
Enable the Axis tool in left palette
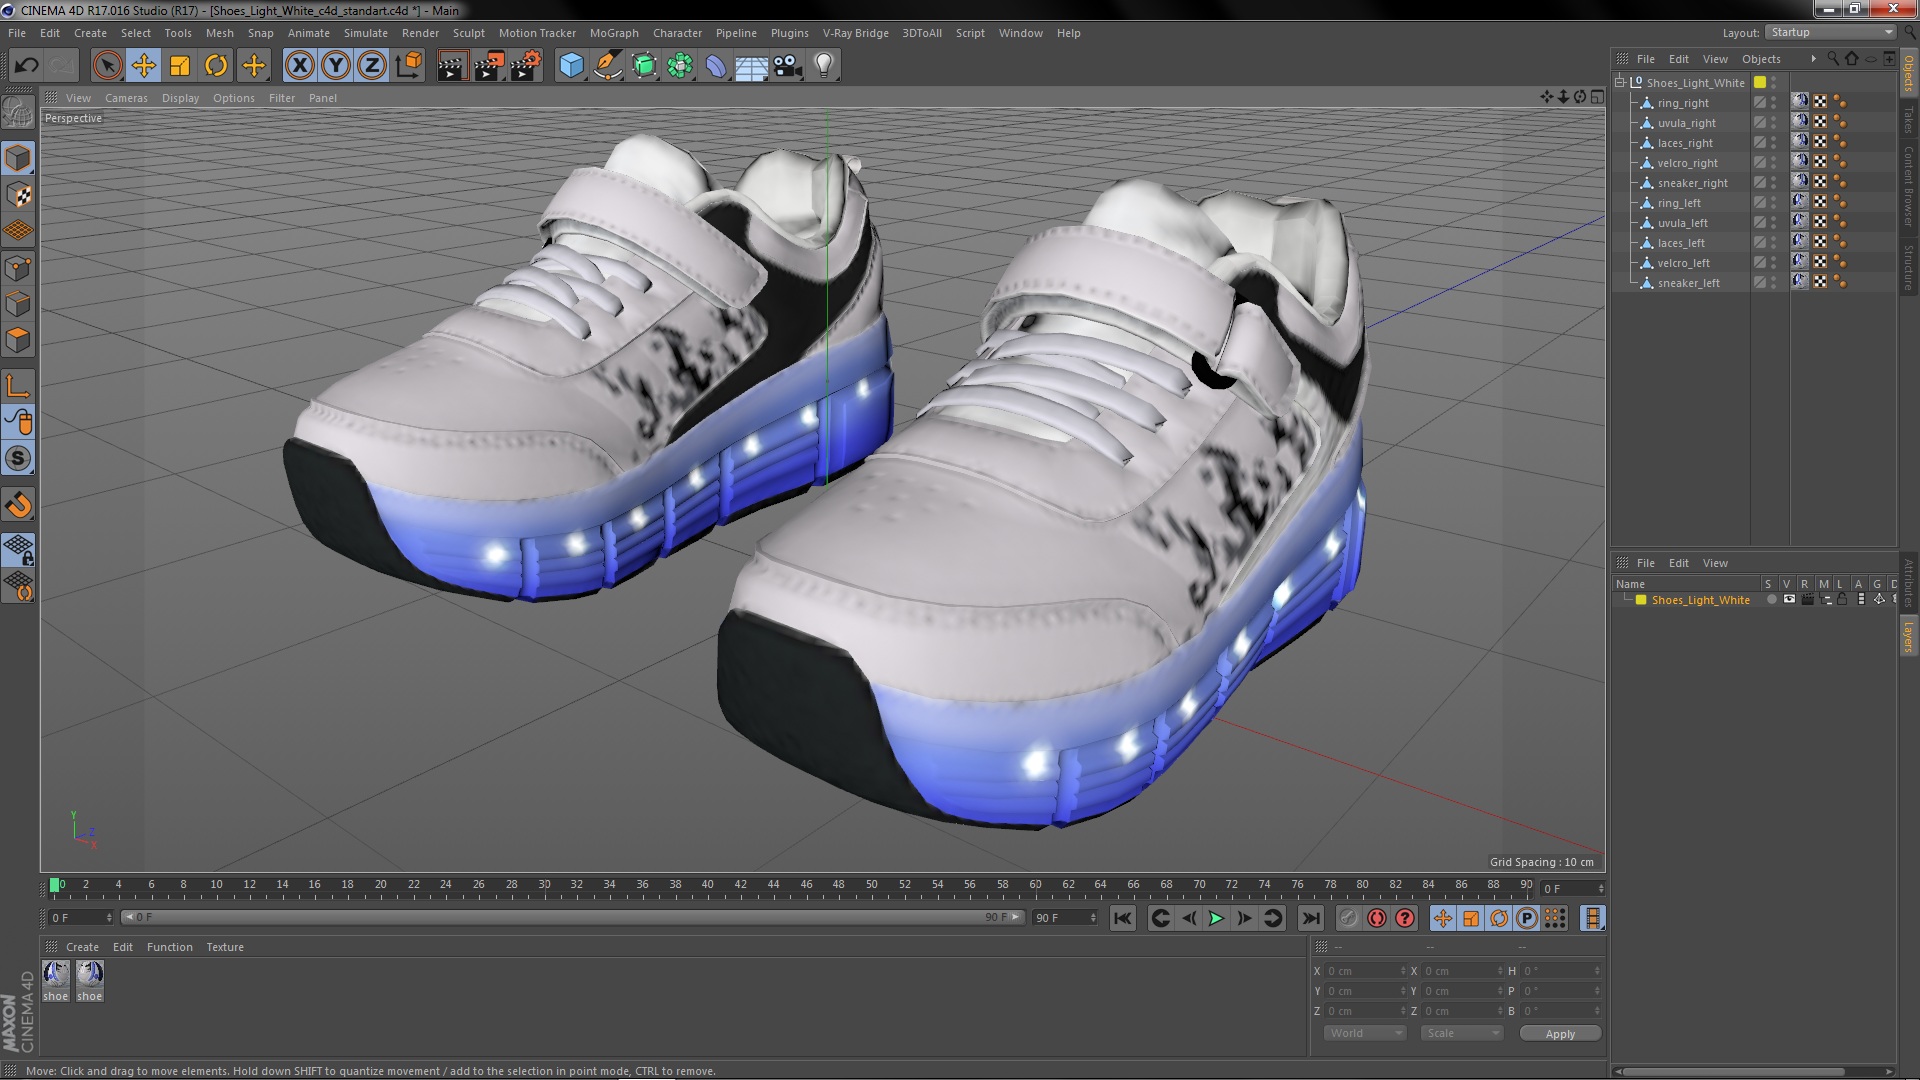(18, 386)
